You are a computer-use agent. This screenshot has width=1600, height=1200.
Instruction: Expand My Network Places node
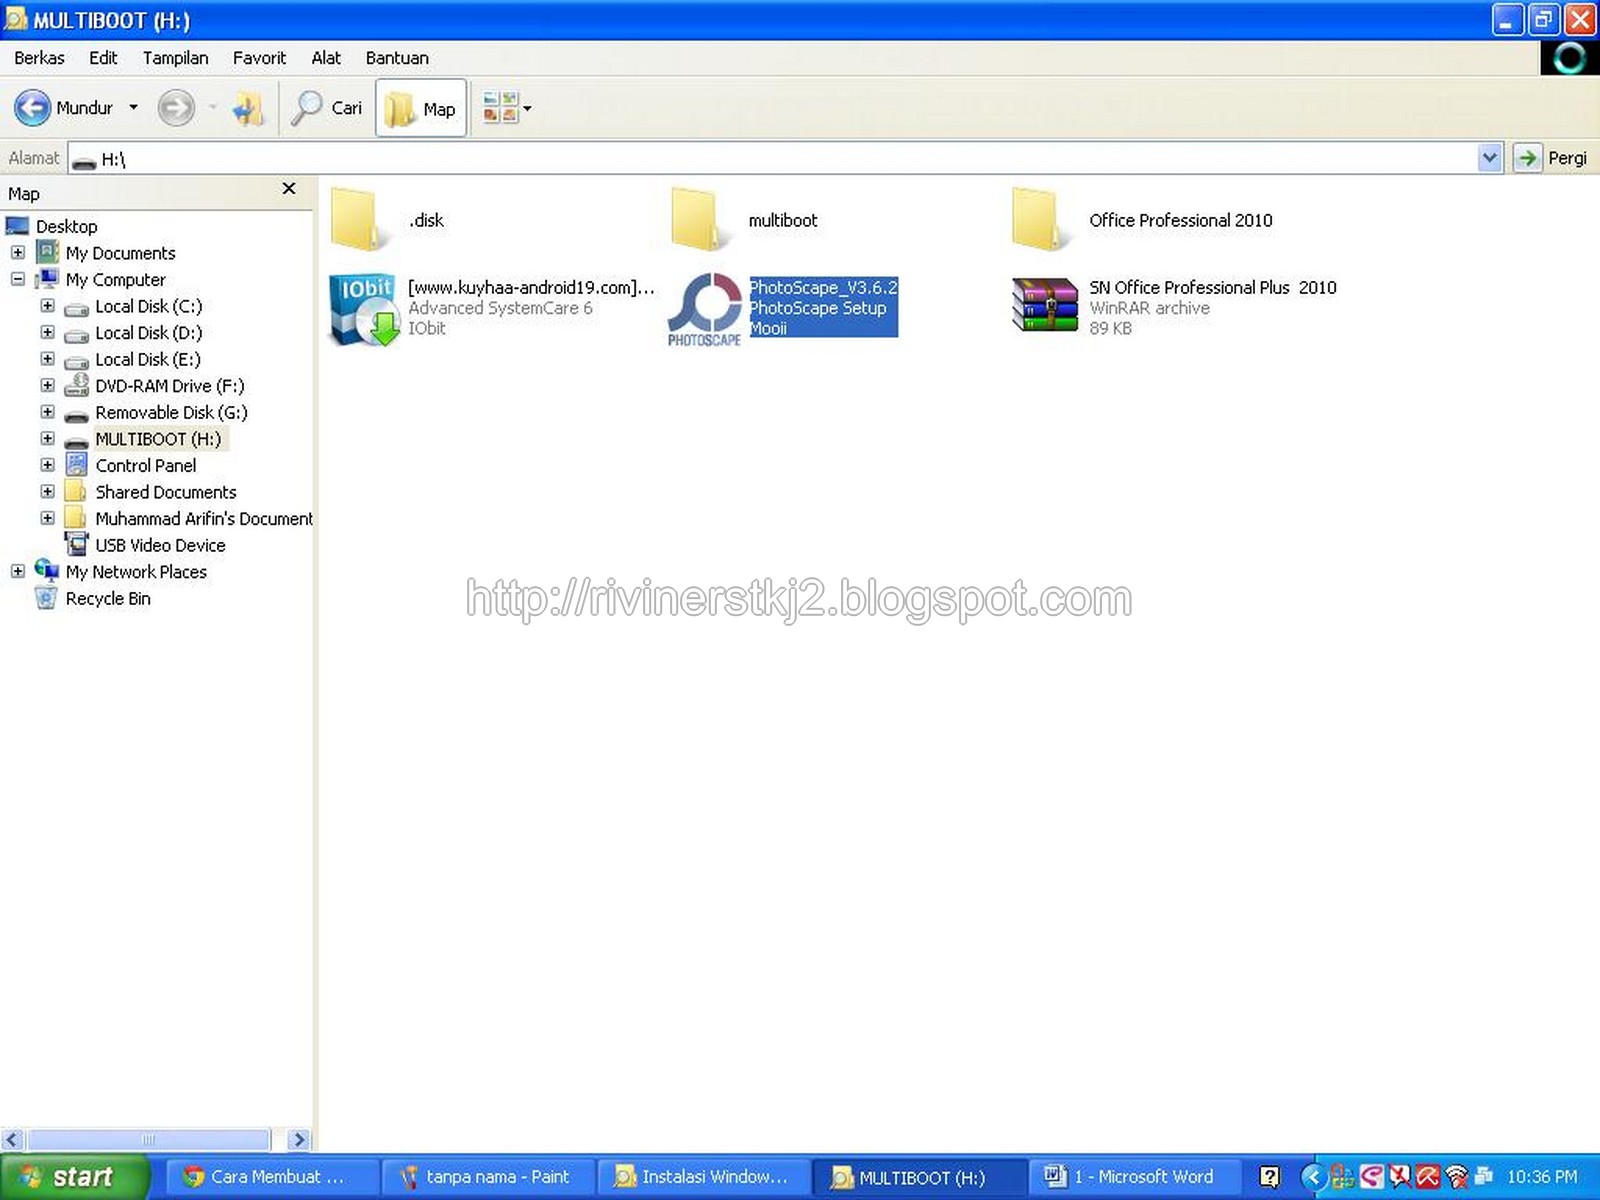tap(18, 571)
